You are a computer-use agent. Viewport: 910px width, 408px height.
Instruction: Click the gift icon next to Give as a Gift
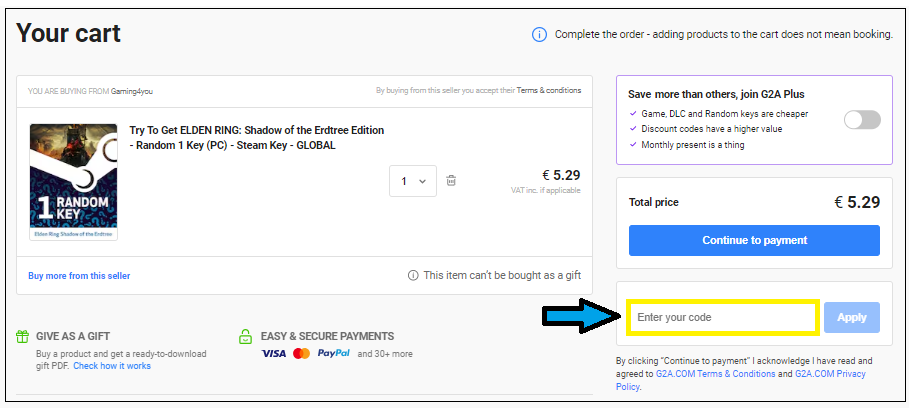click(23, 337)
